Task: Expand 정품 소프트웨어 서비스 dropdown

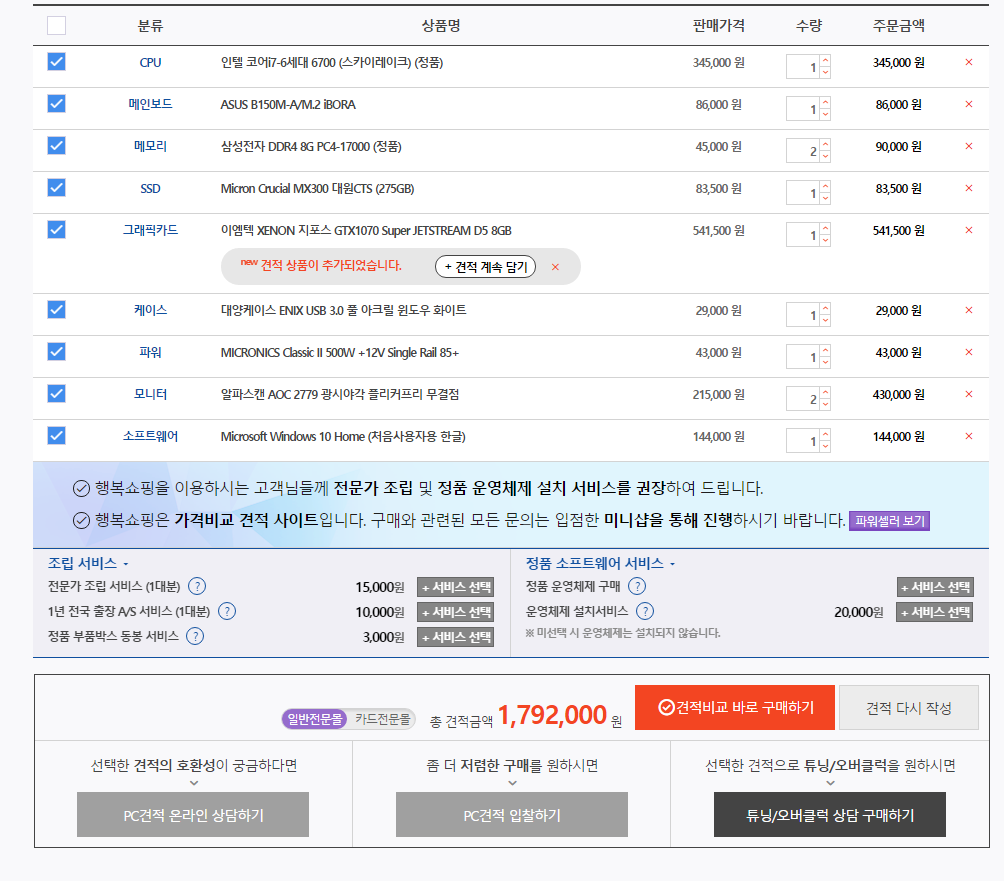Action: (673, 564)
